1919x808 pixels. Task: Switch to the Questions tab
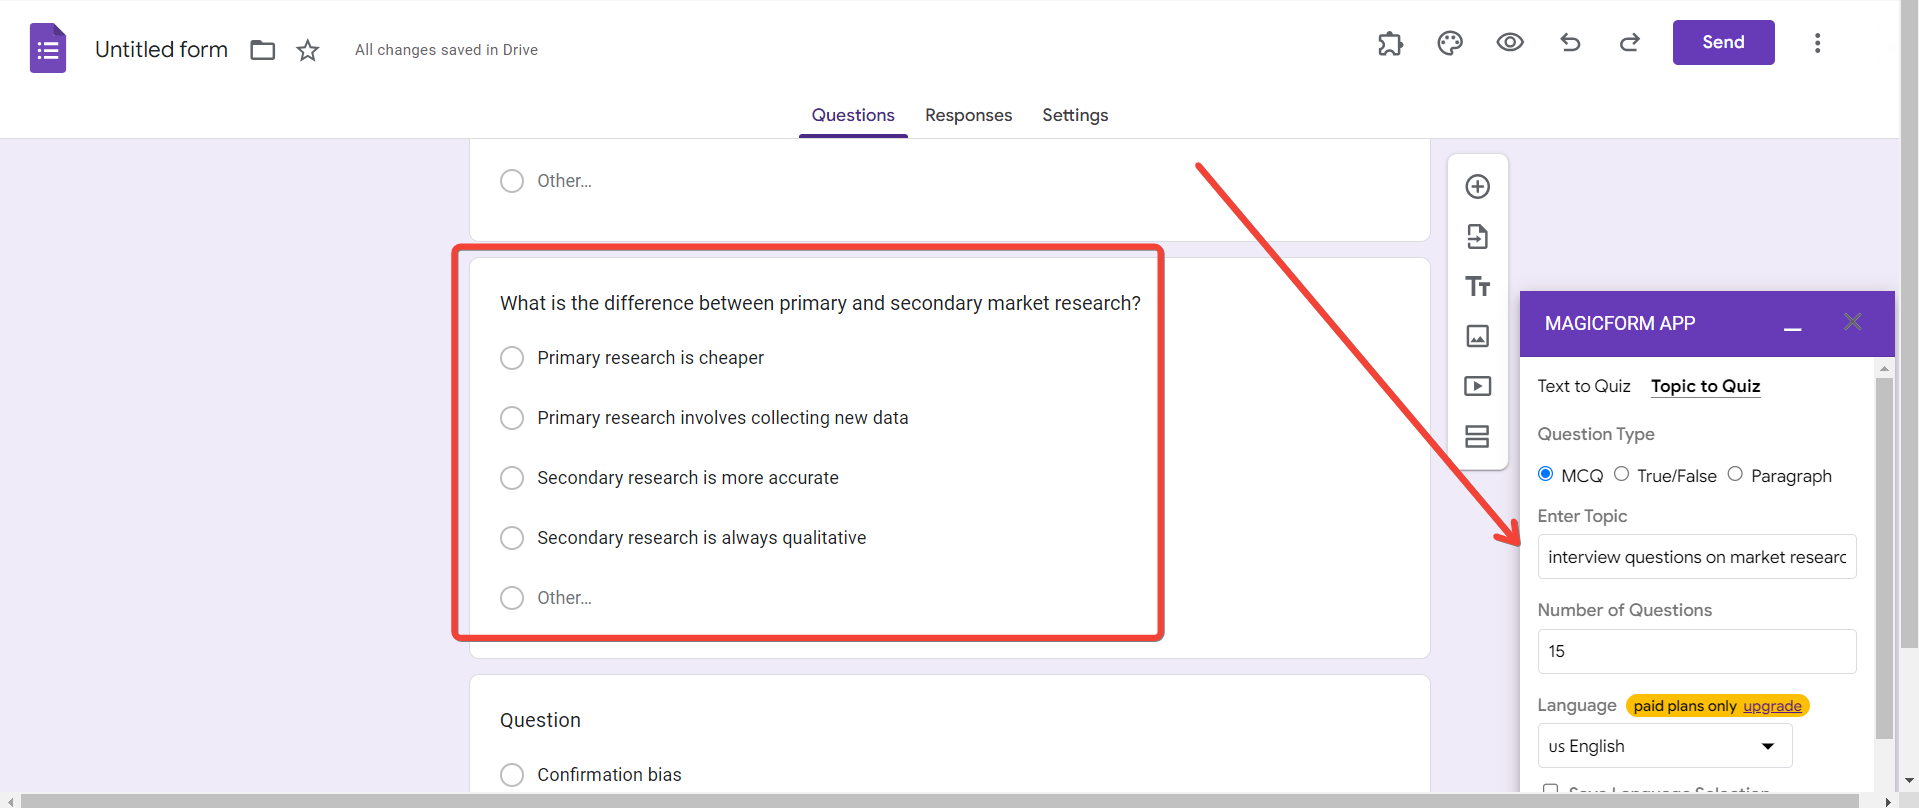[853, 115]
